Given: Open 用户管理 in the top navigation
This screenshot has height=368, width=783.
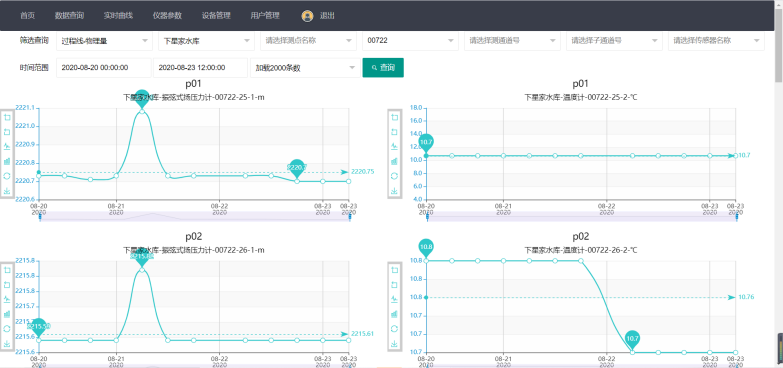Looking at the screenshot, I should point(265,15).
